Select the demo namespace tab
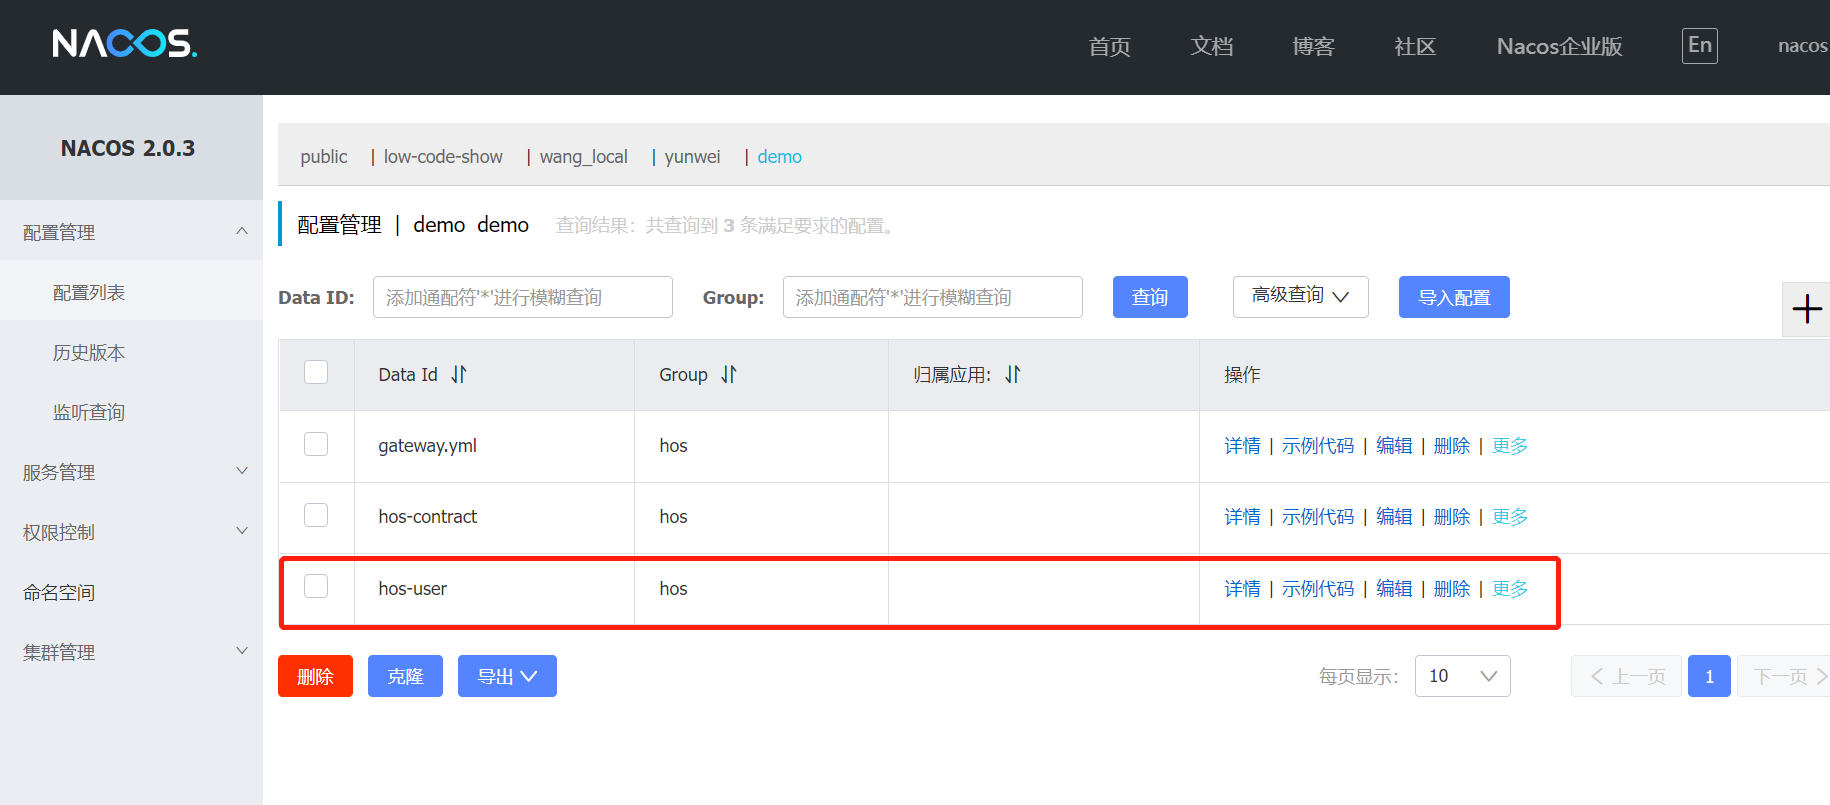The image size is (1830, 805). point(780,157)
